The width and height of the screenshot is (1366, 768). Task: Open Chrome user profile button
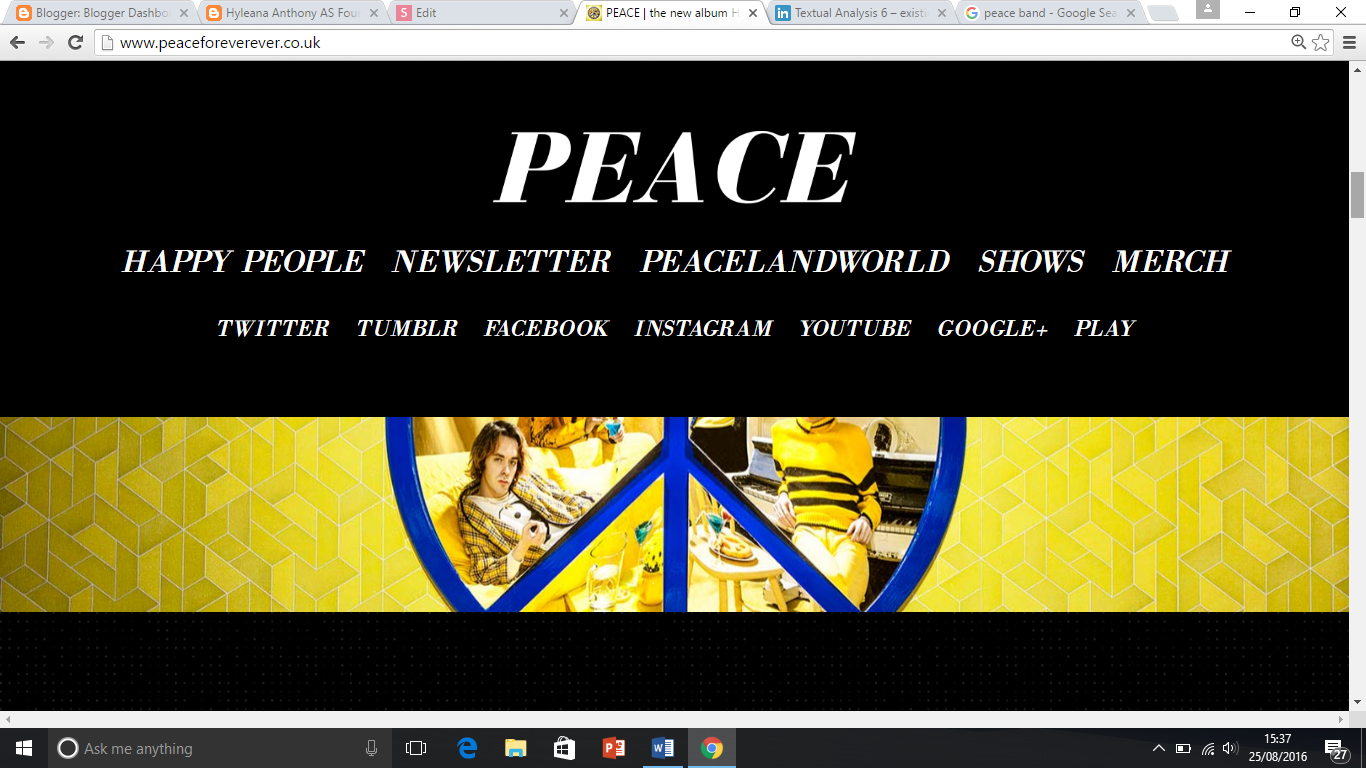point(1208,9)
